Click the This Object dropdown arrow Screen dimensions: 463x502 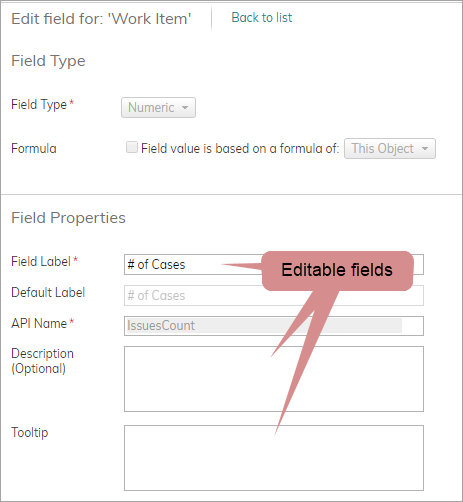(x=425, y=149)
